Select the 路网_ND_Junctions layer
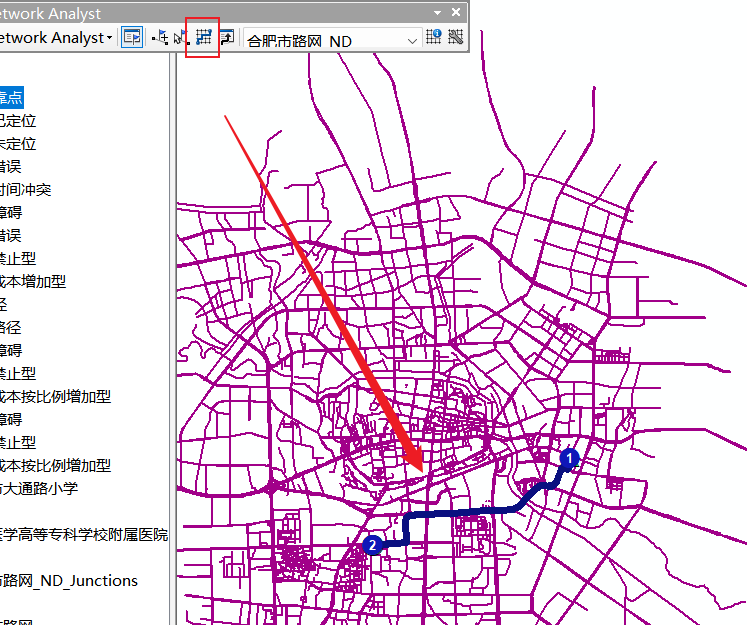This screenshot has width=747, height=625. [69, 581]
